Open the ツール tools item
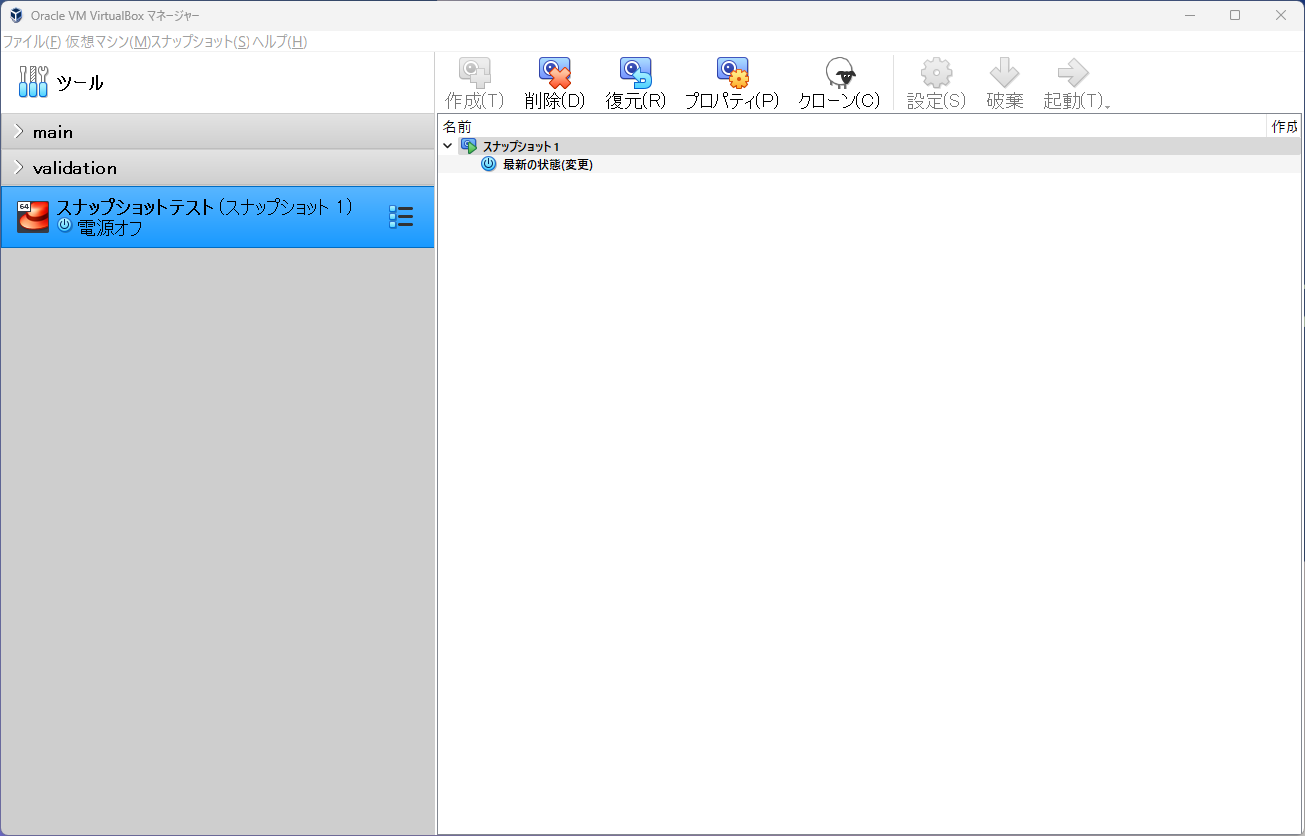This screenshot has height=836, width=1305. (218, 83)
